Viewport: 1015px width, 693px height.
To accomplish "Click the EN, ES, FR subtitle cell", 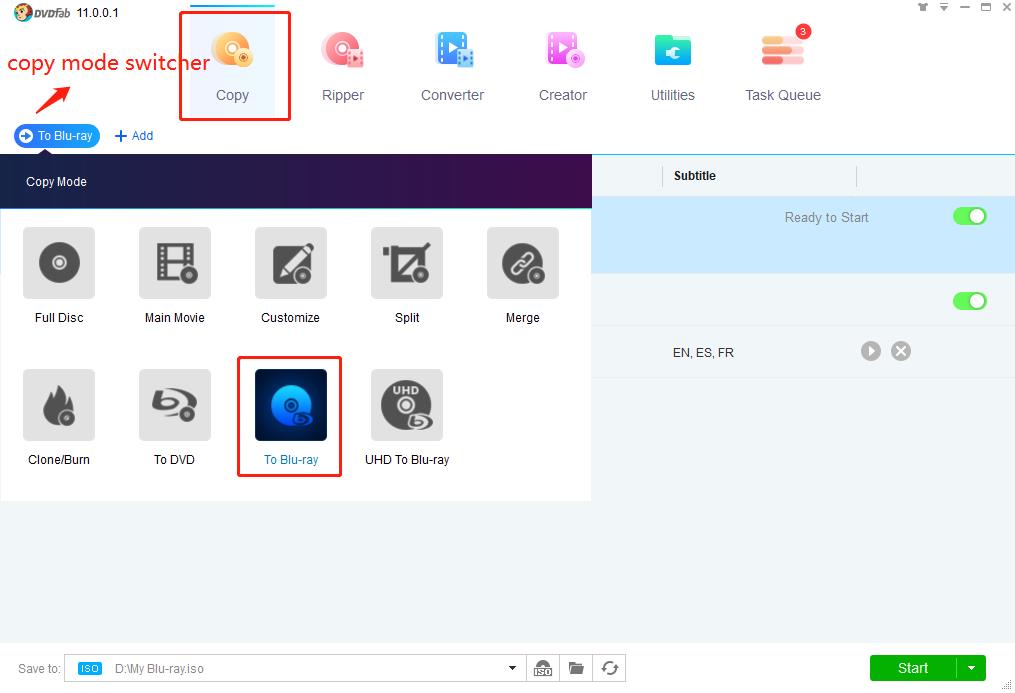I will tap(704, 353).
